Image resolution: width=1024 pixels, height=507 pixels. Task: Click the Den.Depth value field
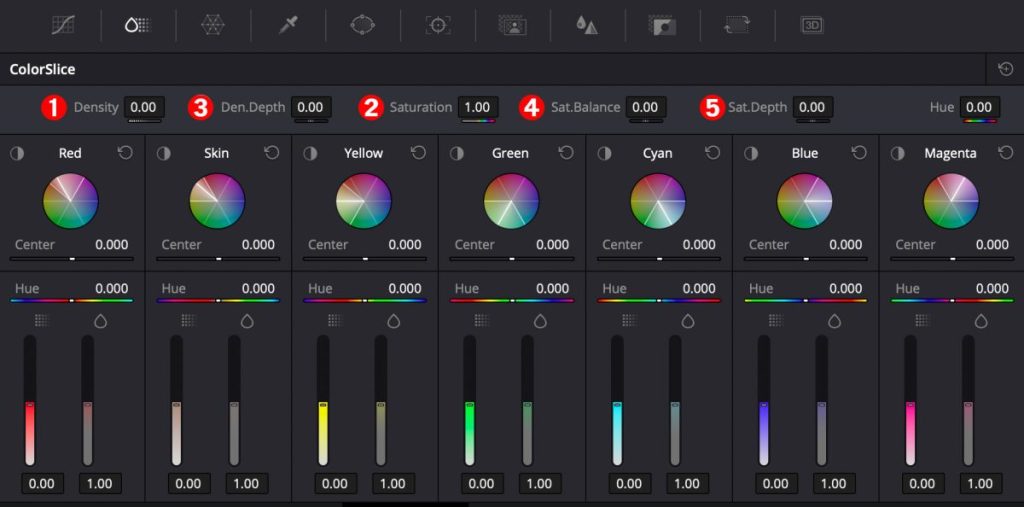[x=311, y=107]
